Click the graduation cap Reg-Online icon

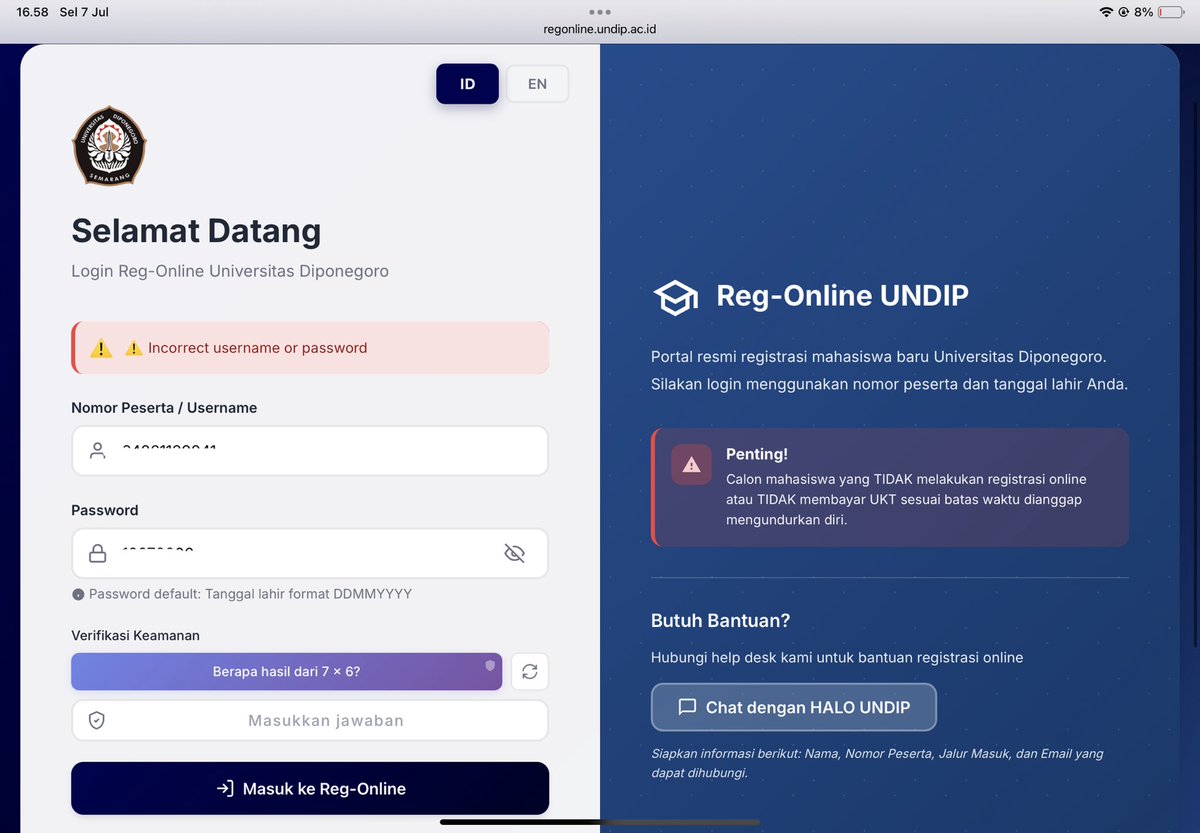pyautogui.click(x=675, y=297)
